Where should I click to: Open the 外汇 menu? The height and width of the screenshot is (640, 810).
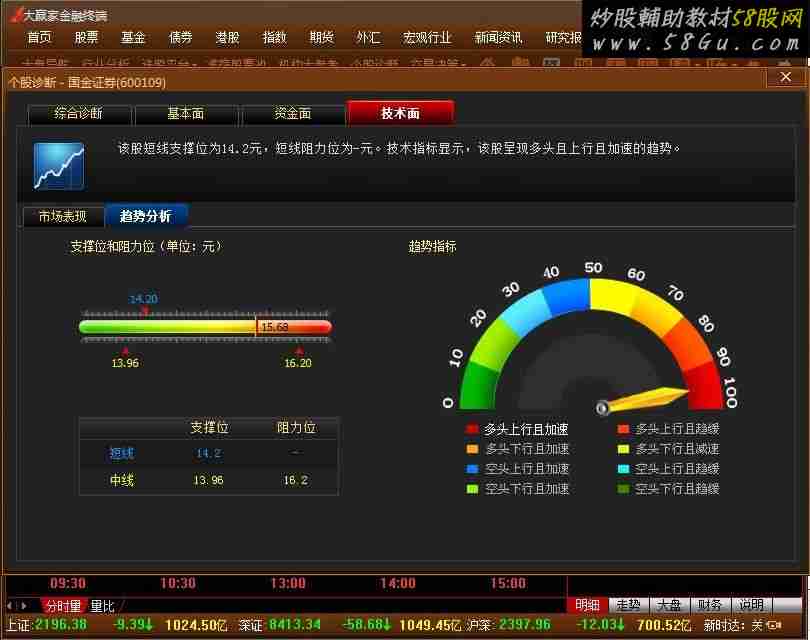368,37
